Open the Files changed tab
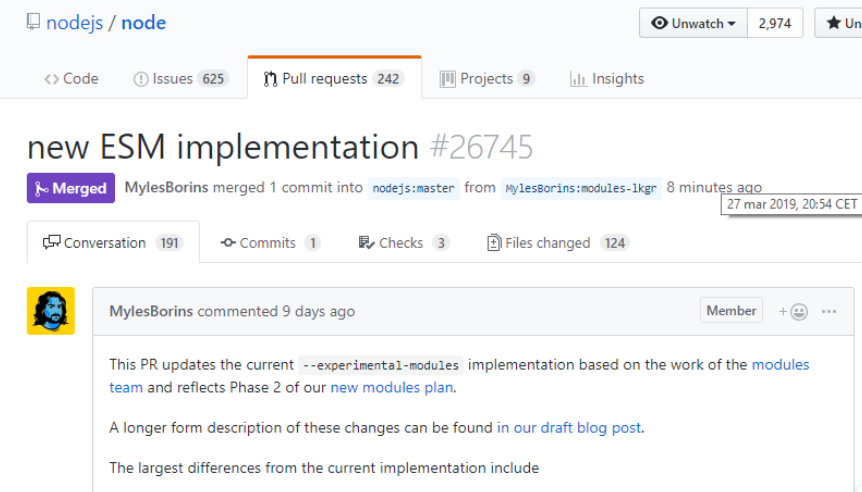 (558, 242)
